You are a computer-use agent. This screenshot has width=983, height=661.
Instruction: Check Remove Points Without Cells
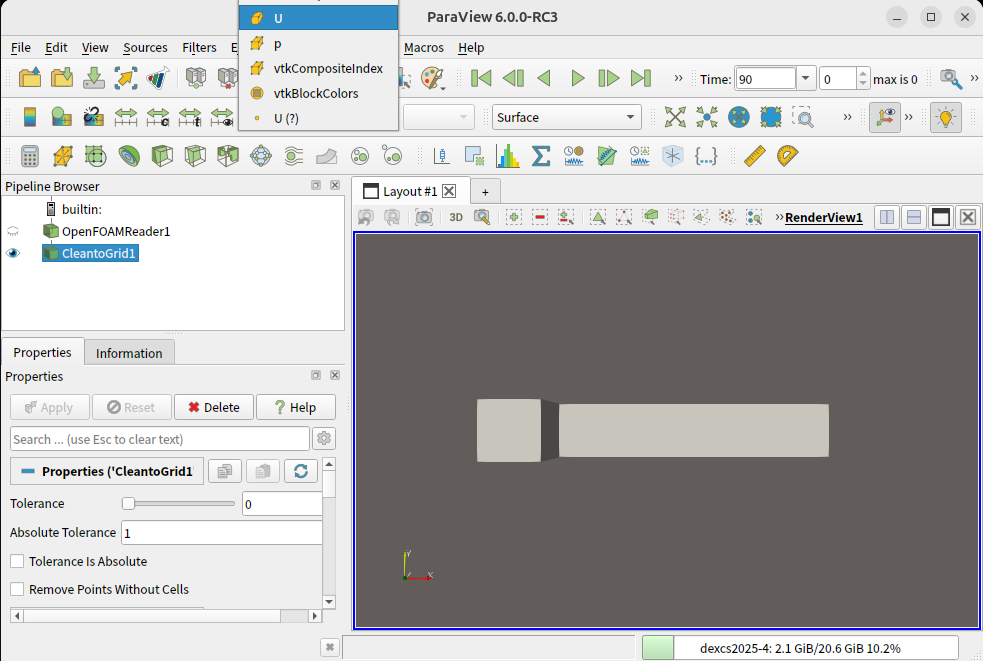pos(17,590)
